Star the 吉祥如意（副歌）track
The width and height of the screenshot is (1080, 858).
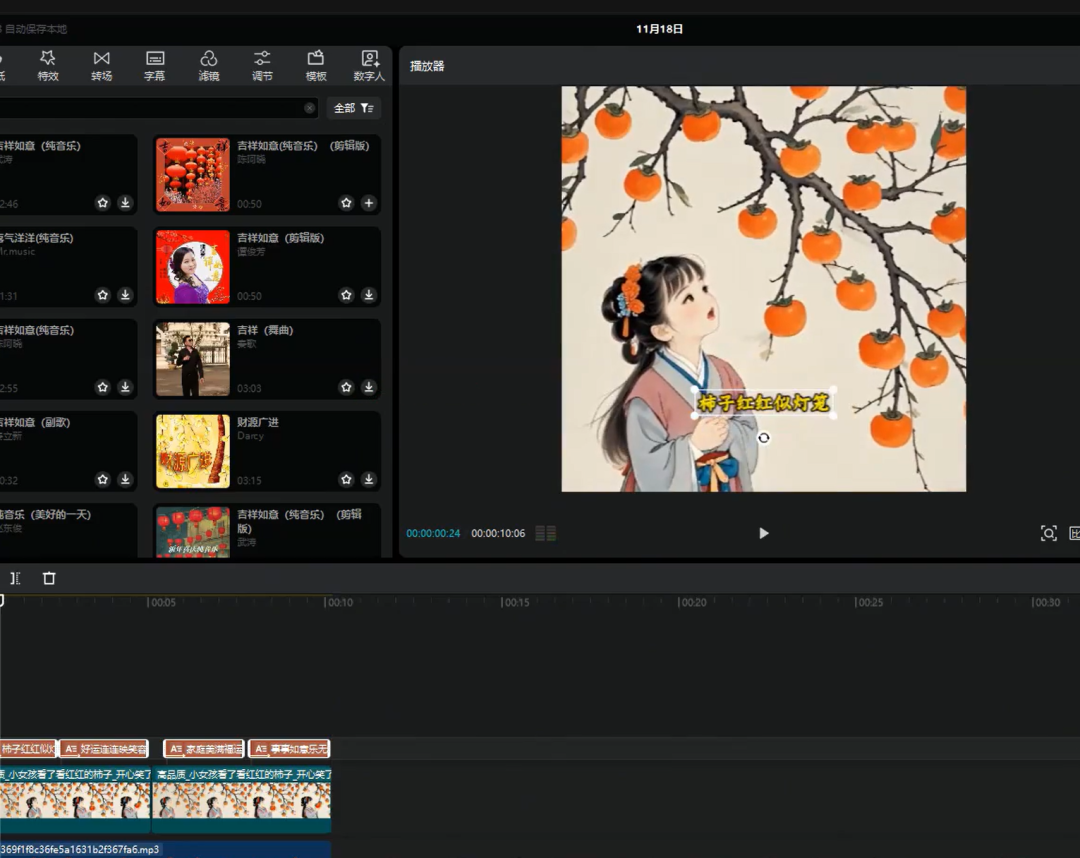[103, 479]
